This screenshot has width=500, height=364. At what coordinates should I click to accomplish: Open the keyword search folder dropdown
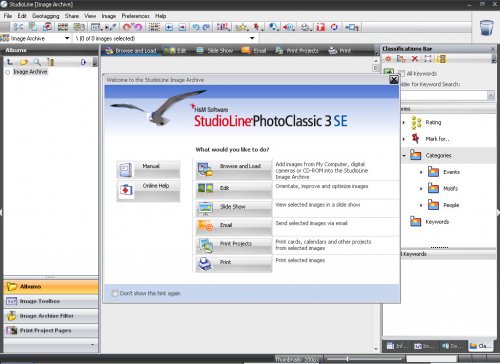(490, 96)
